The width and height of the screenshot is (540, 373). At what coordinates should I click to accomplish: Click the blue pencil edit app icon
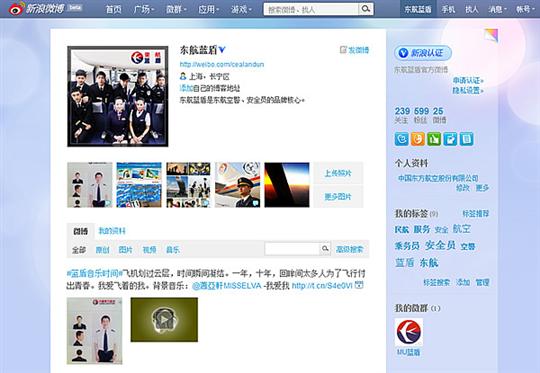click(x=450, y=139)
